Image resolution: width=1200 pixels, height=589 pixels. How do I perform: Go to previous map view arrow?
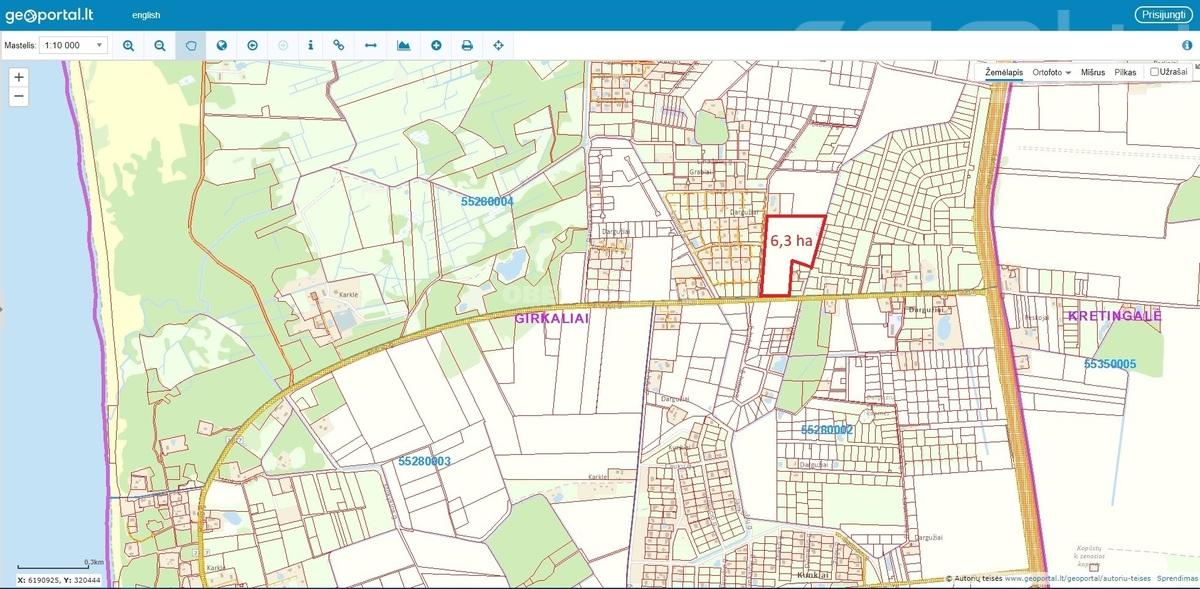coord(252,45)
